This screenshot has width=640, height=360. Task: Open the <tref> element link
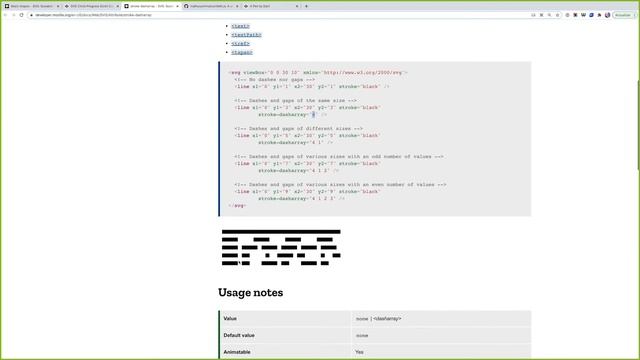(x=240, y=44)
